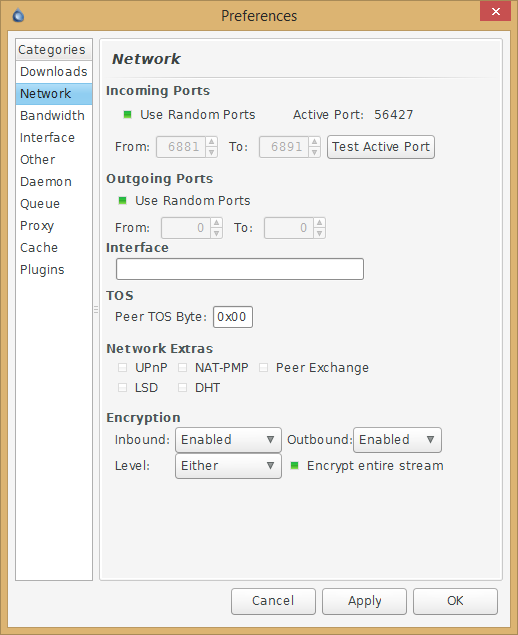Image resolution: width=518 pixels, height=635 pixels.
Task: Toggle incoming Use Random Ports checkbox
Action: tap(127, 115)
